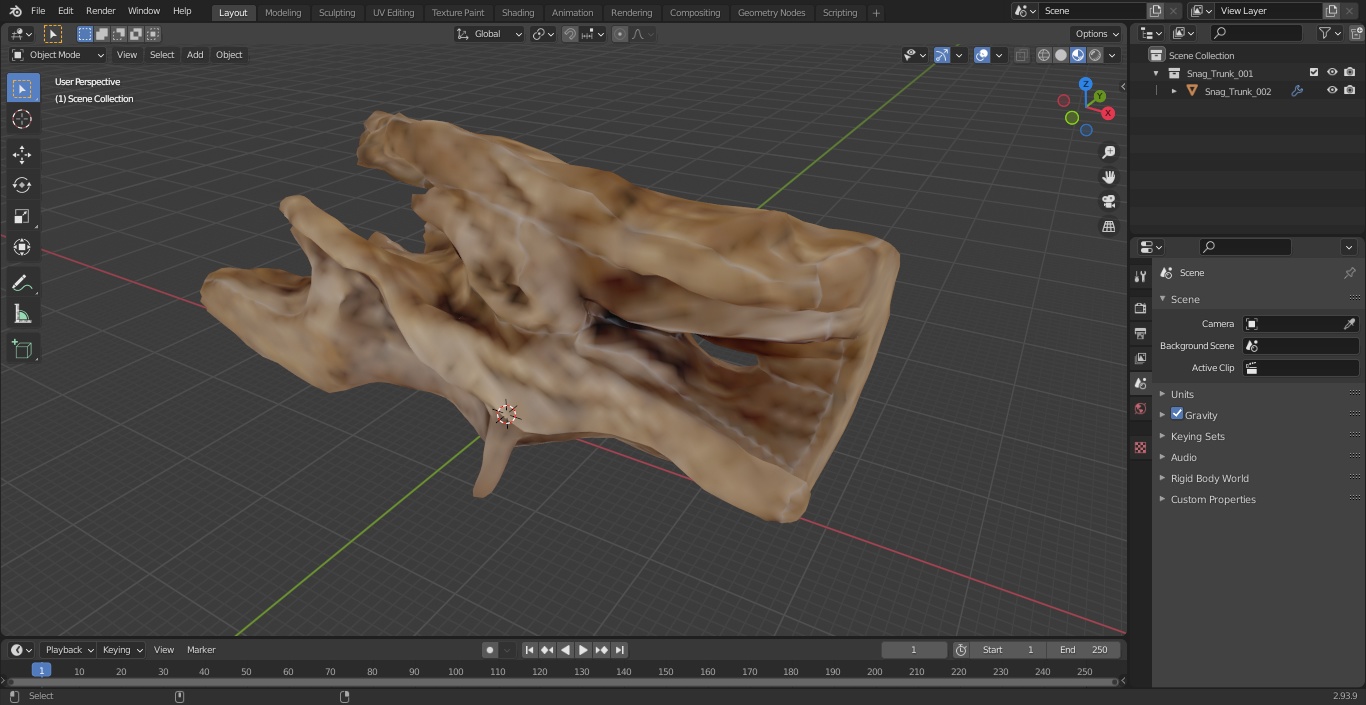Viewport: 1366px width, 705px height.
Task: Hide Snag_Trunk_001 in viewport
Action: tap(1332, 72)
